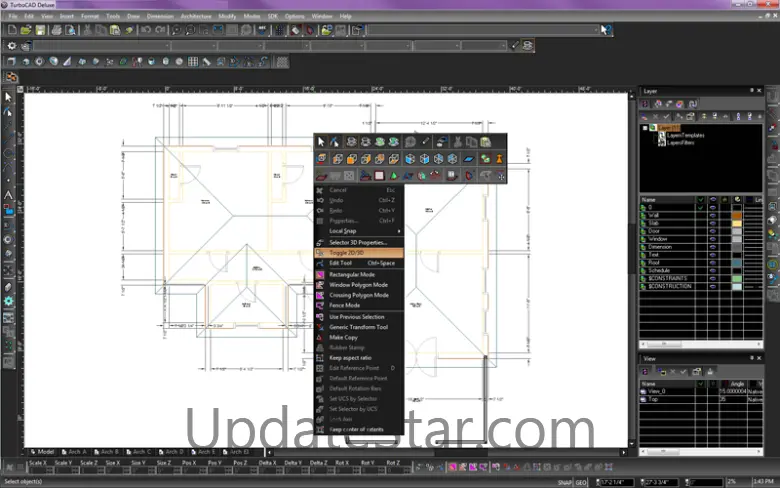Click the Generic Transform Tool entry
Screen dimensions: 780x488
pyautogui.click(x=358, y=327)
